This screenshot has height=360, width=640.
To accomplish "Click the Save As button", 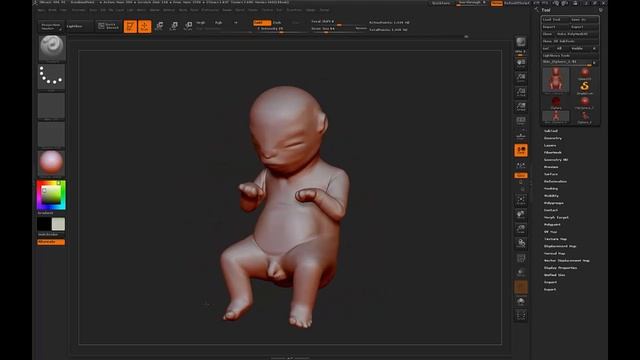I will tap(584, 20).
